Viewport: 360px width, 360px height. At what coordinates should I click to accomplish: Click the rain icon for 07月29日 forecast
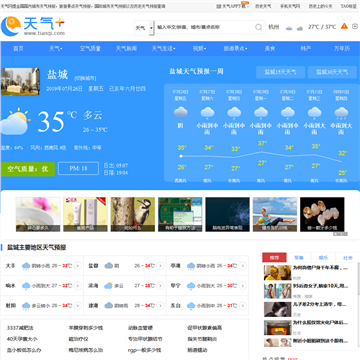pyautogui.click(x=261, y=113)
